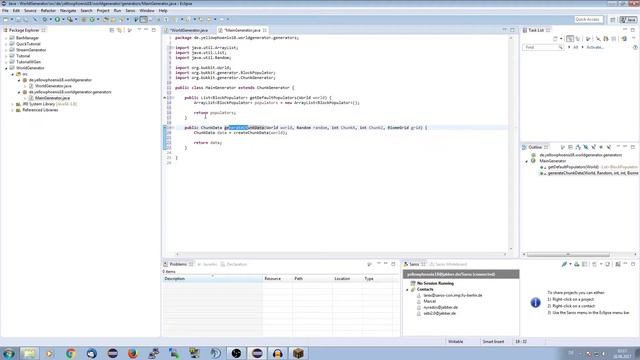The height and width of the screenshot is (360, 640).
Task: Open dropdown arrow next to New button
Action: [11, 19]
